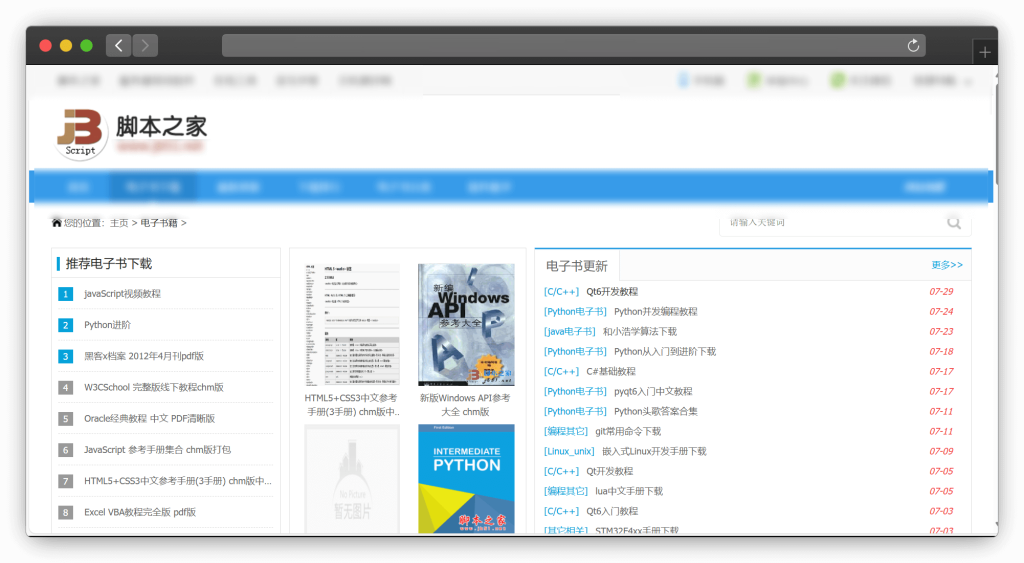Open the Python进阶 recommended item
Screen dimensions: 1024x563
point(108,325)
